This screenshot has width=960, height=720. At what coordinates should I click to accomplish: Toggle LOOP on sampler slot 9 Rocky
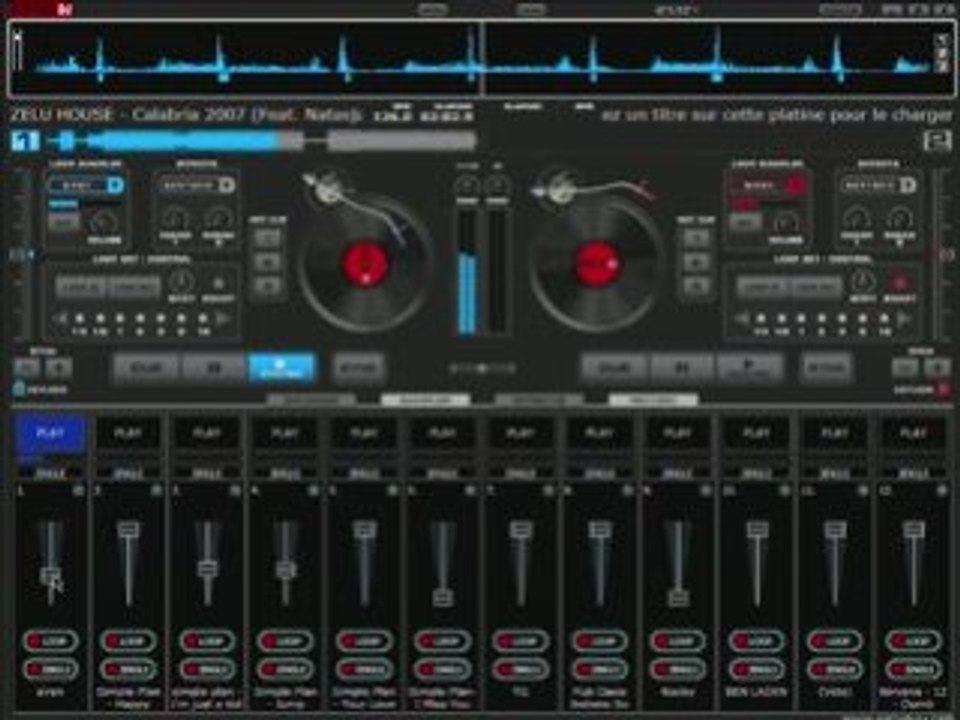(678, 641)
